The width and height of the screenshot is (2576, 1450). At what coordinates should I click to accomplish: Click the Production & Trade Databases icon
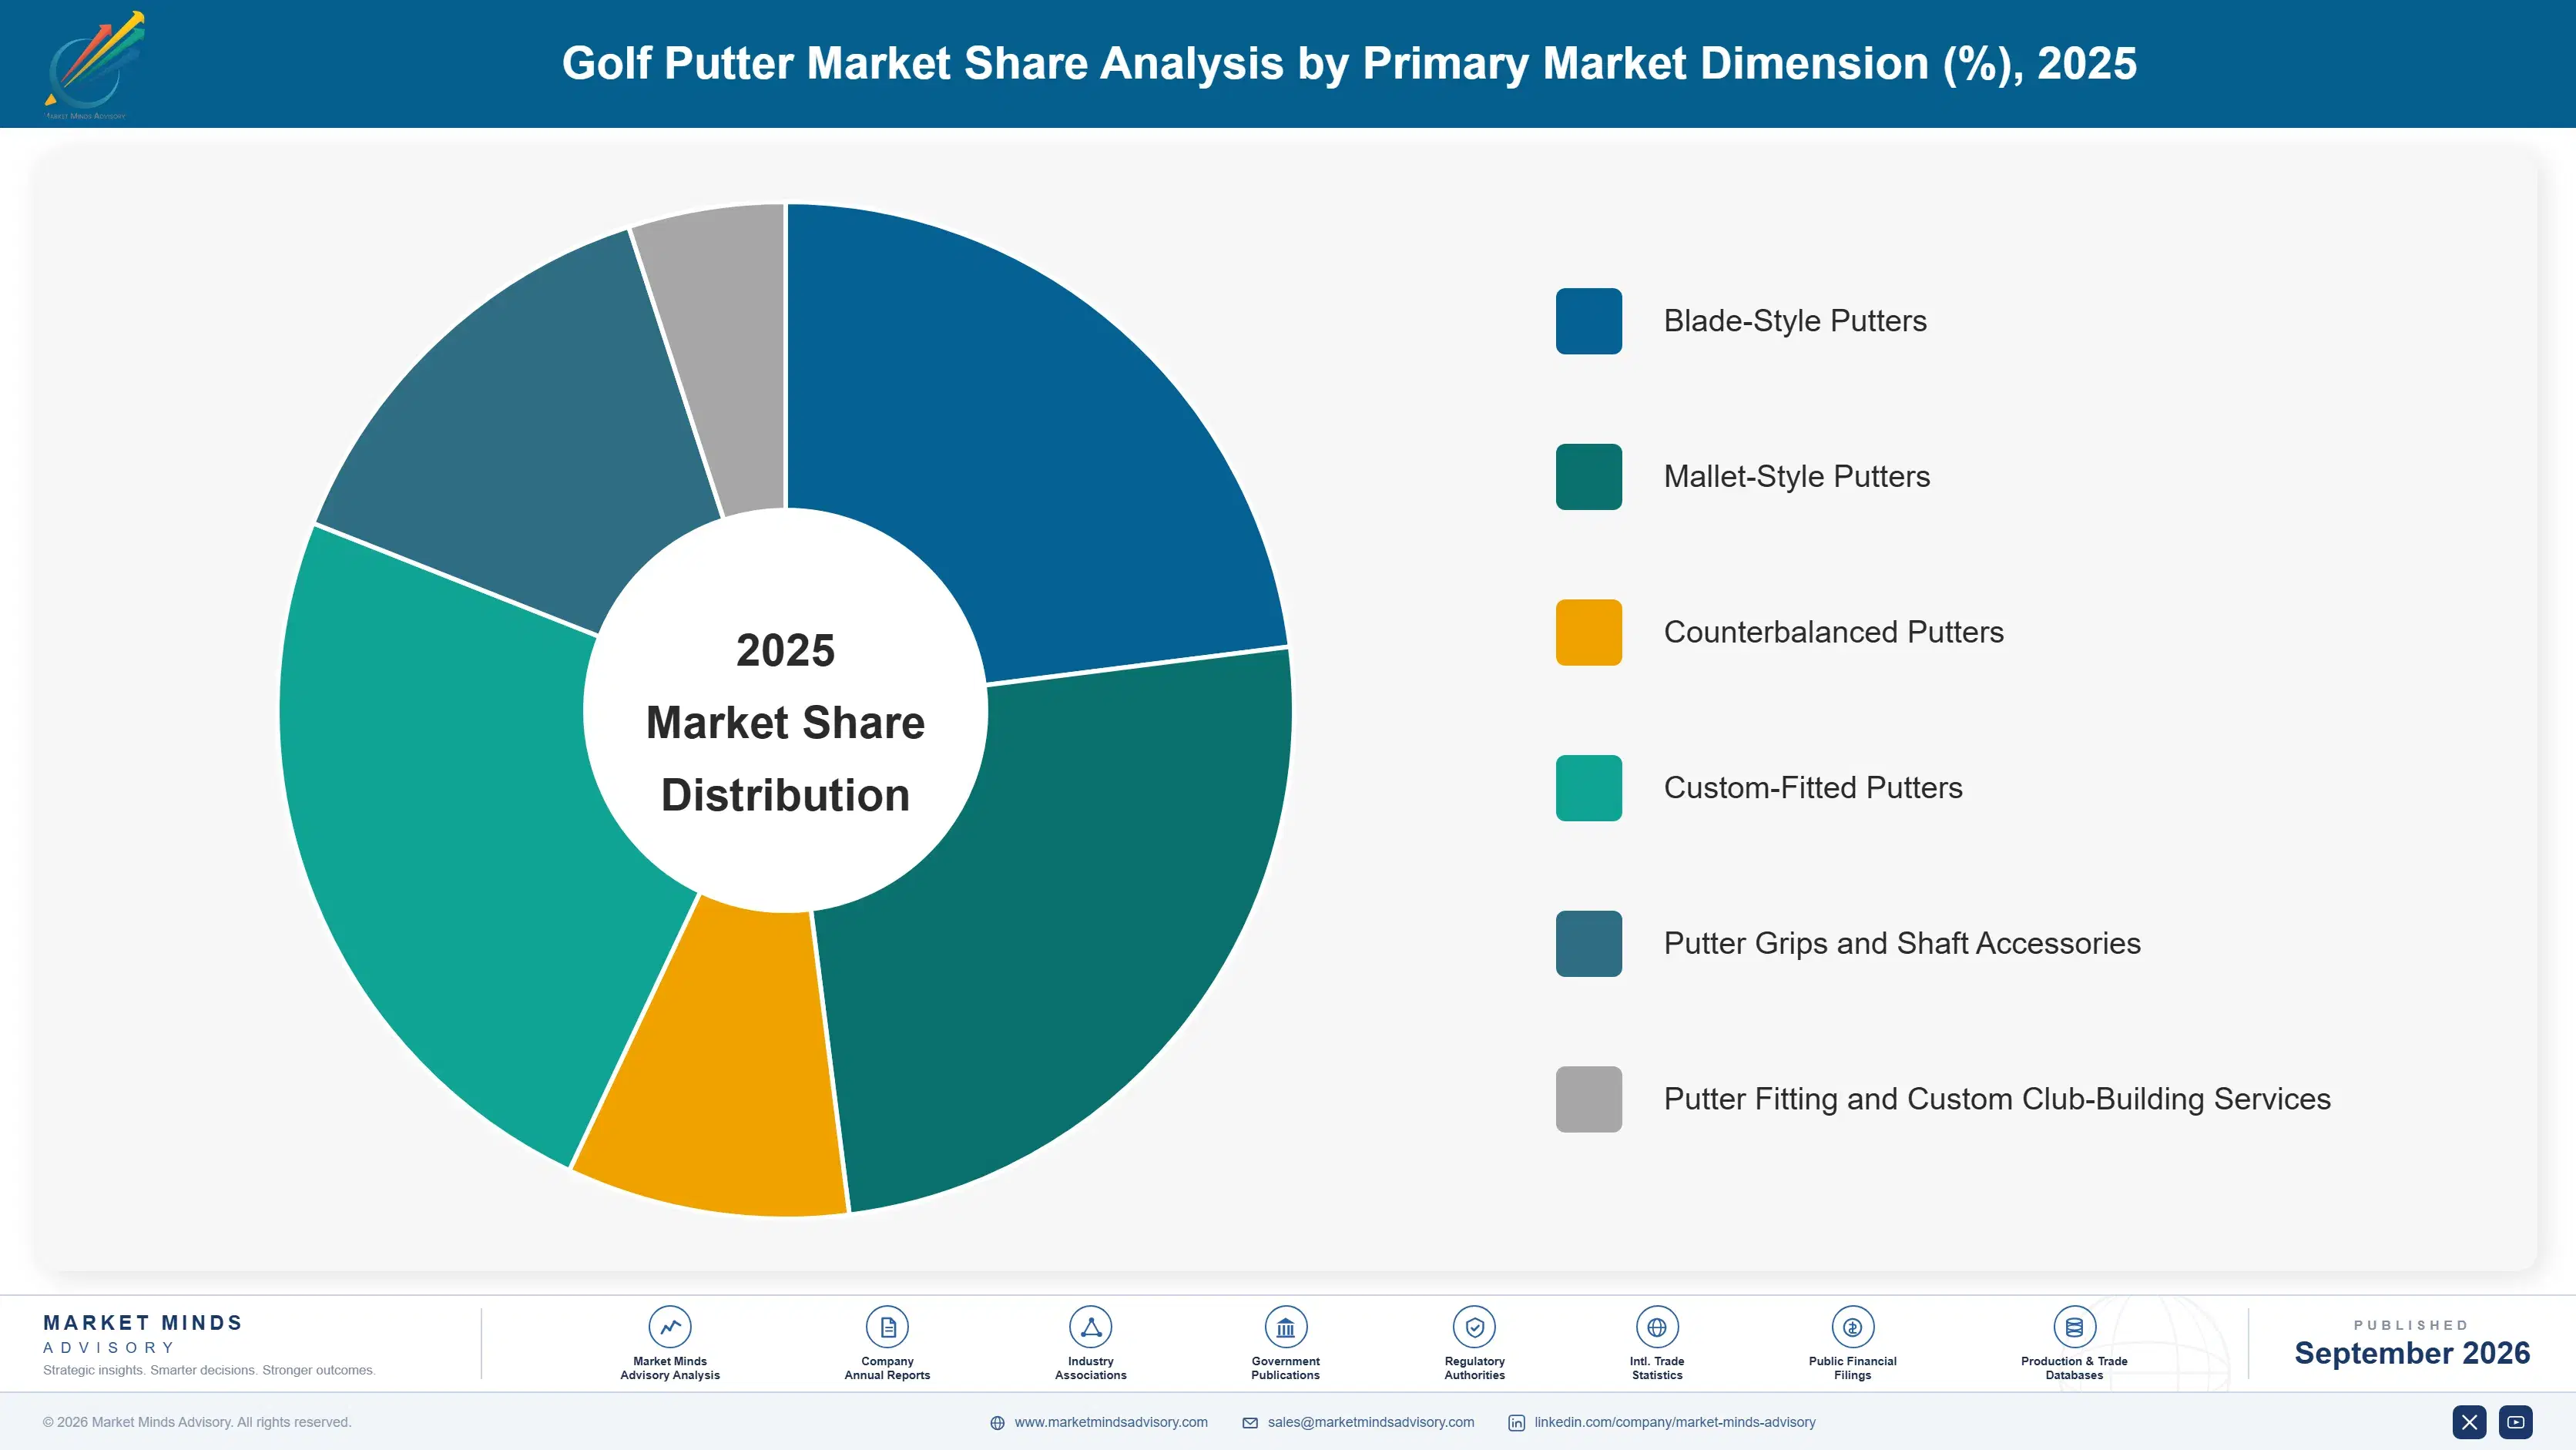click(2074, 1327)
